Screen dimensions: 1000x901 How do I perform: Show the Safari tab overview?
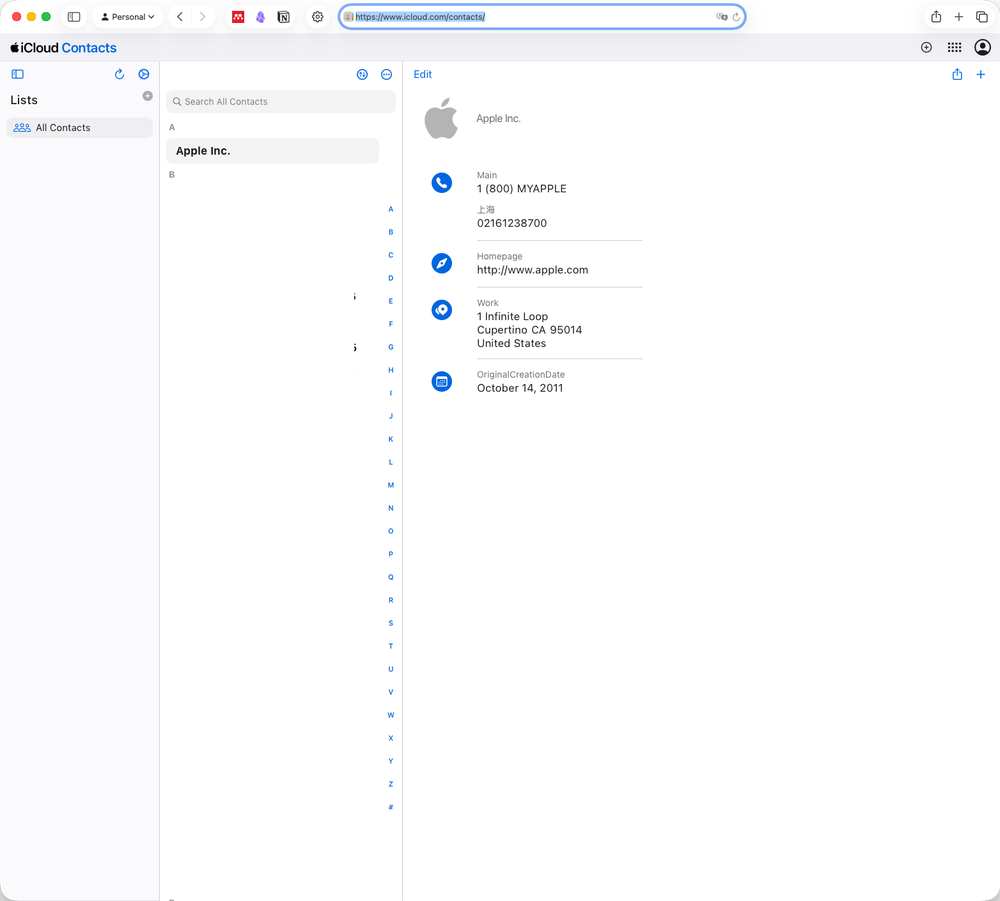coord(982,17)
